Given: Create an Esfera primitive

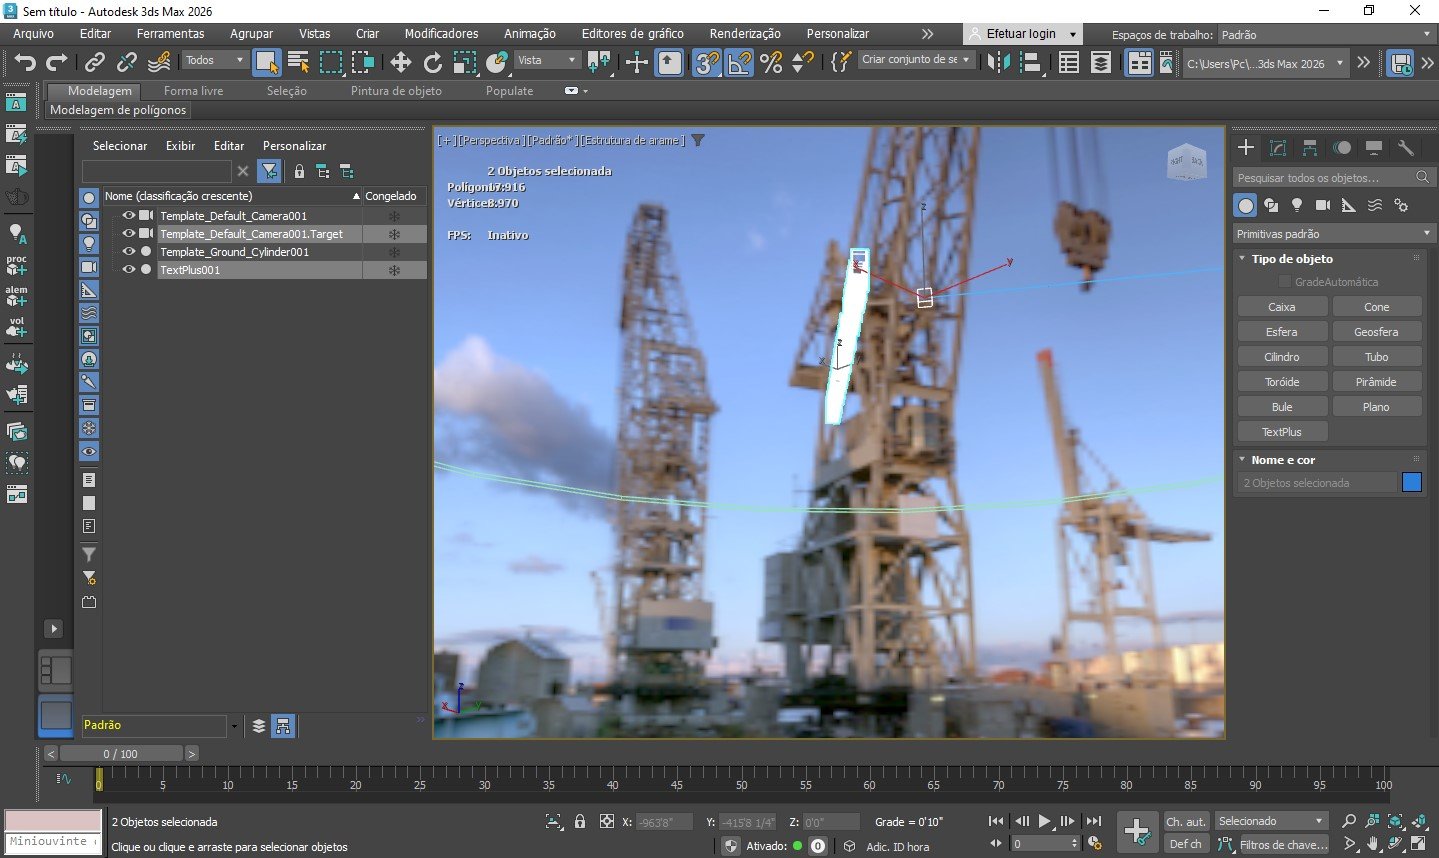Looking at the screenshot, I should tap(1282, 332).
